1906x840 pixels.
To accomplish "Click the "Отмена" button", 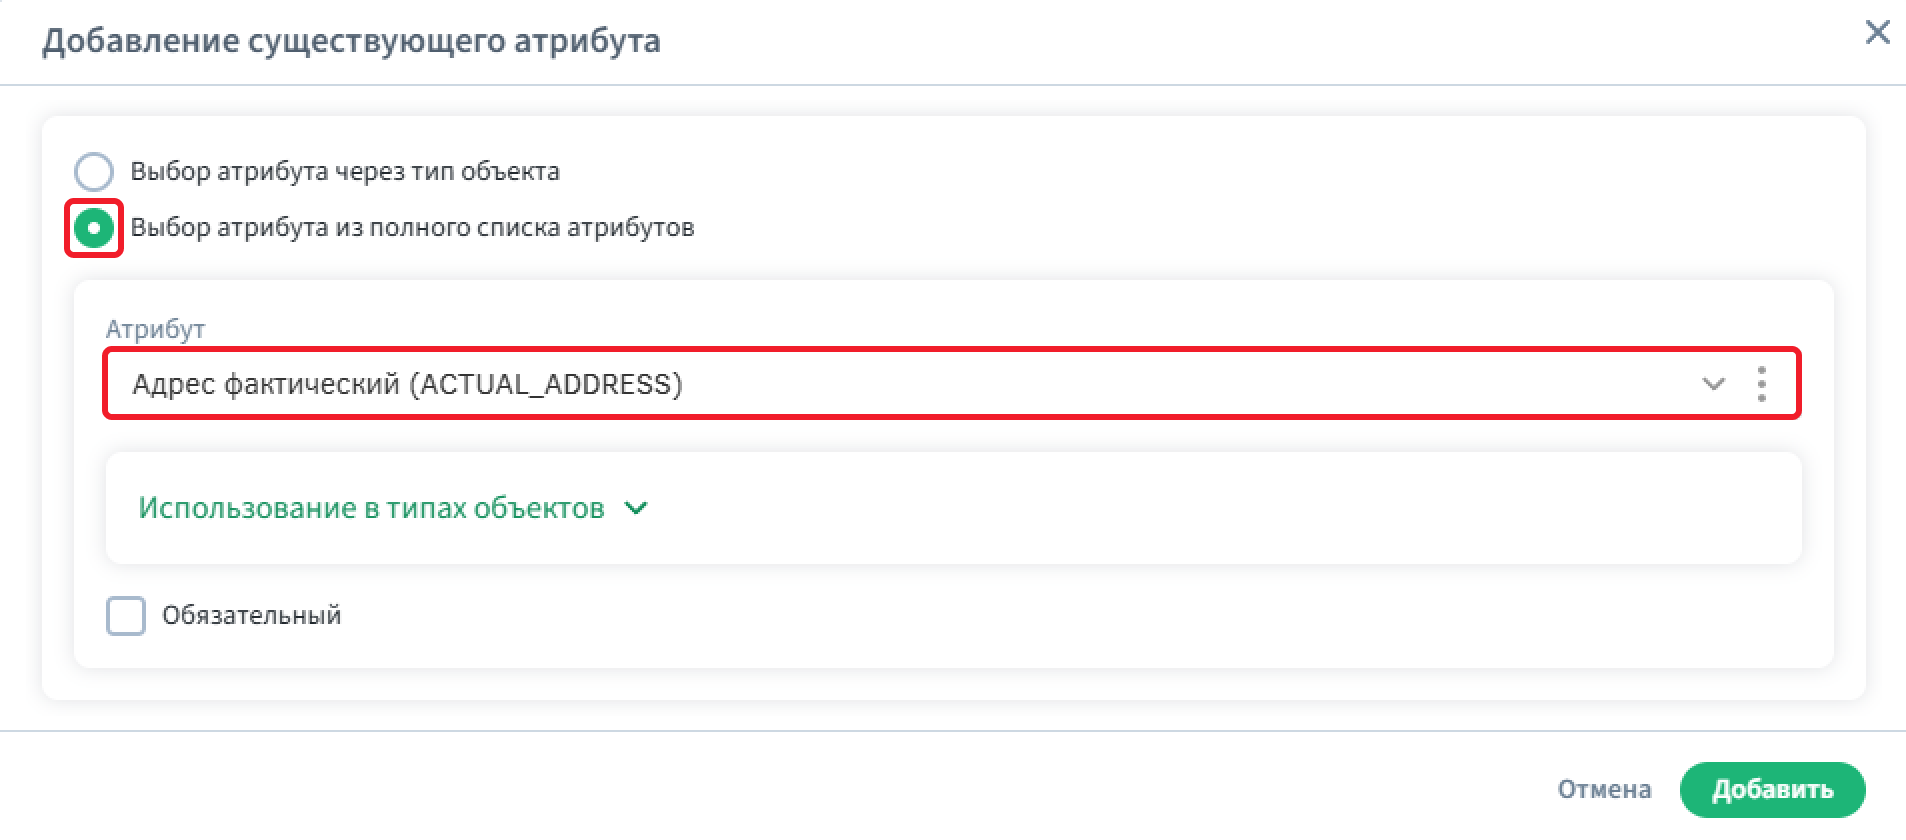I will 1603,789.
